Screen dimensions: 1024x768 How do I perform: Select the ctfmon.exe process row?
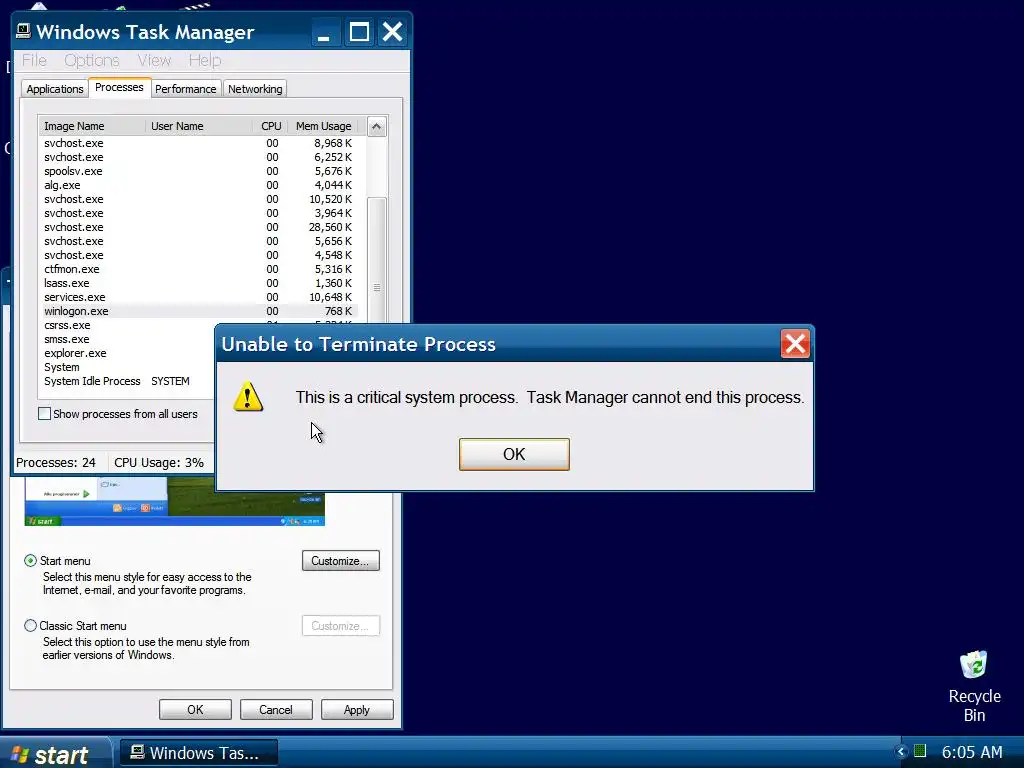click(x=199, y=269)
